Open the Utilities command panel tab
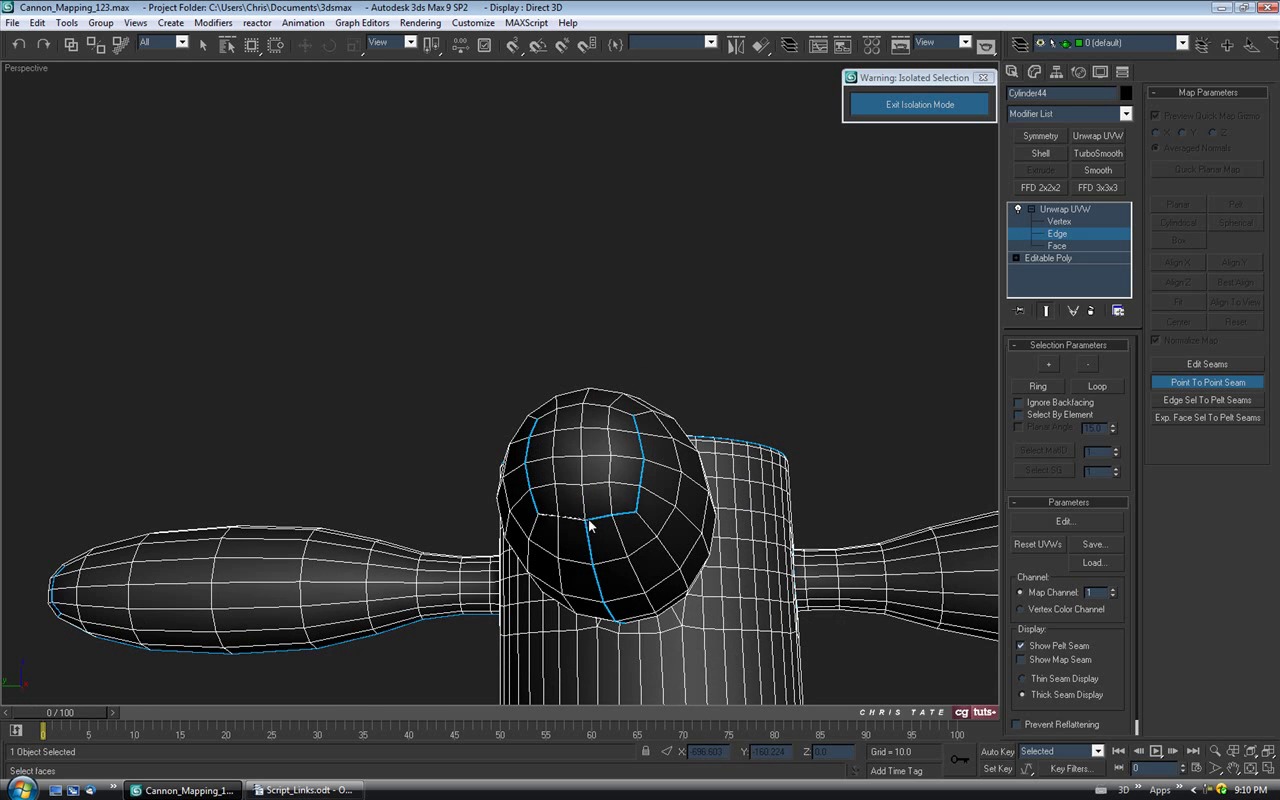 1122,72
